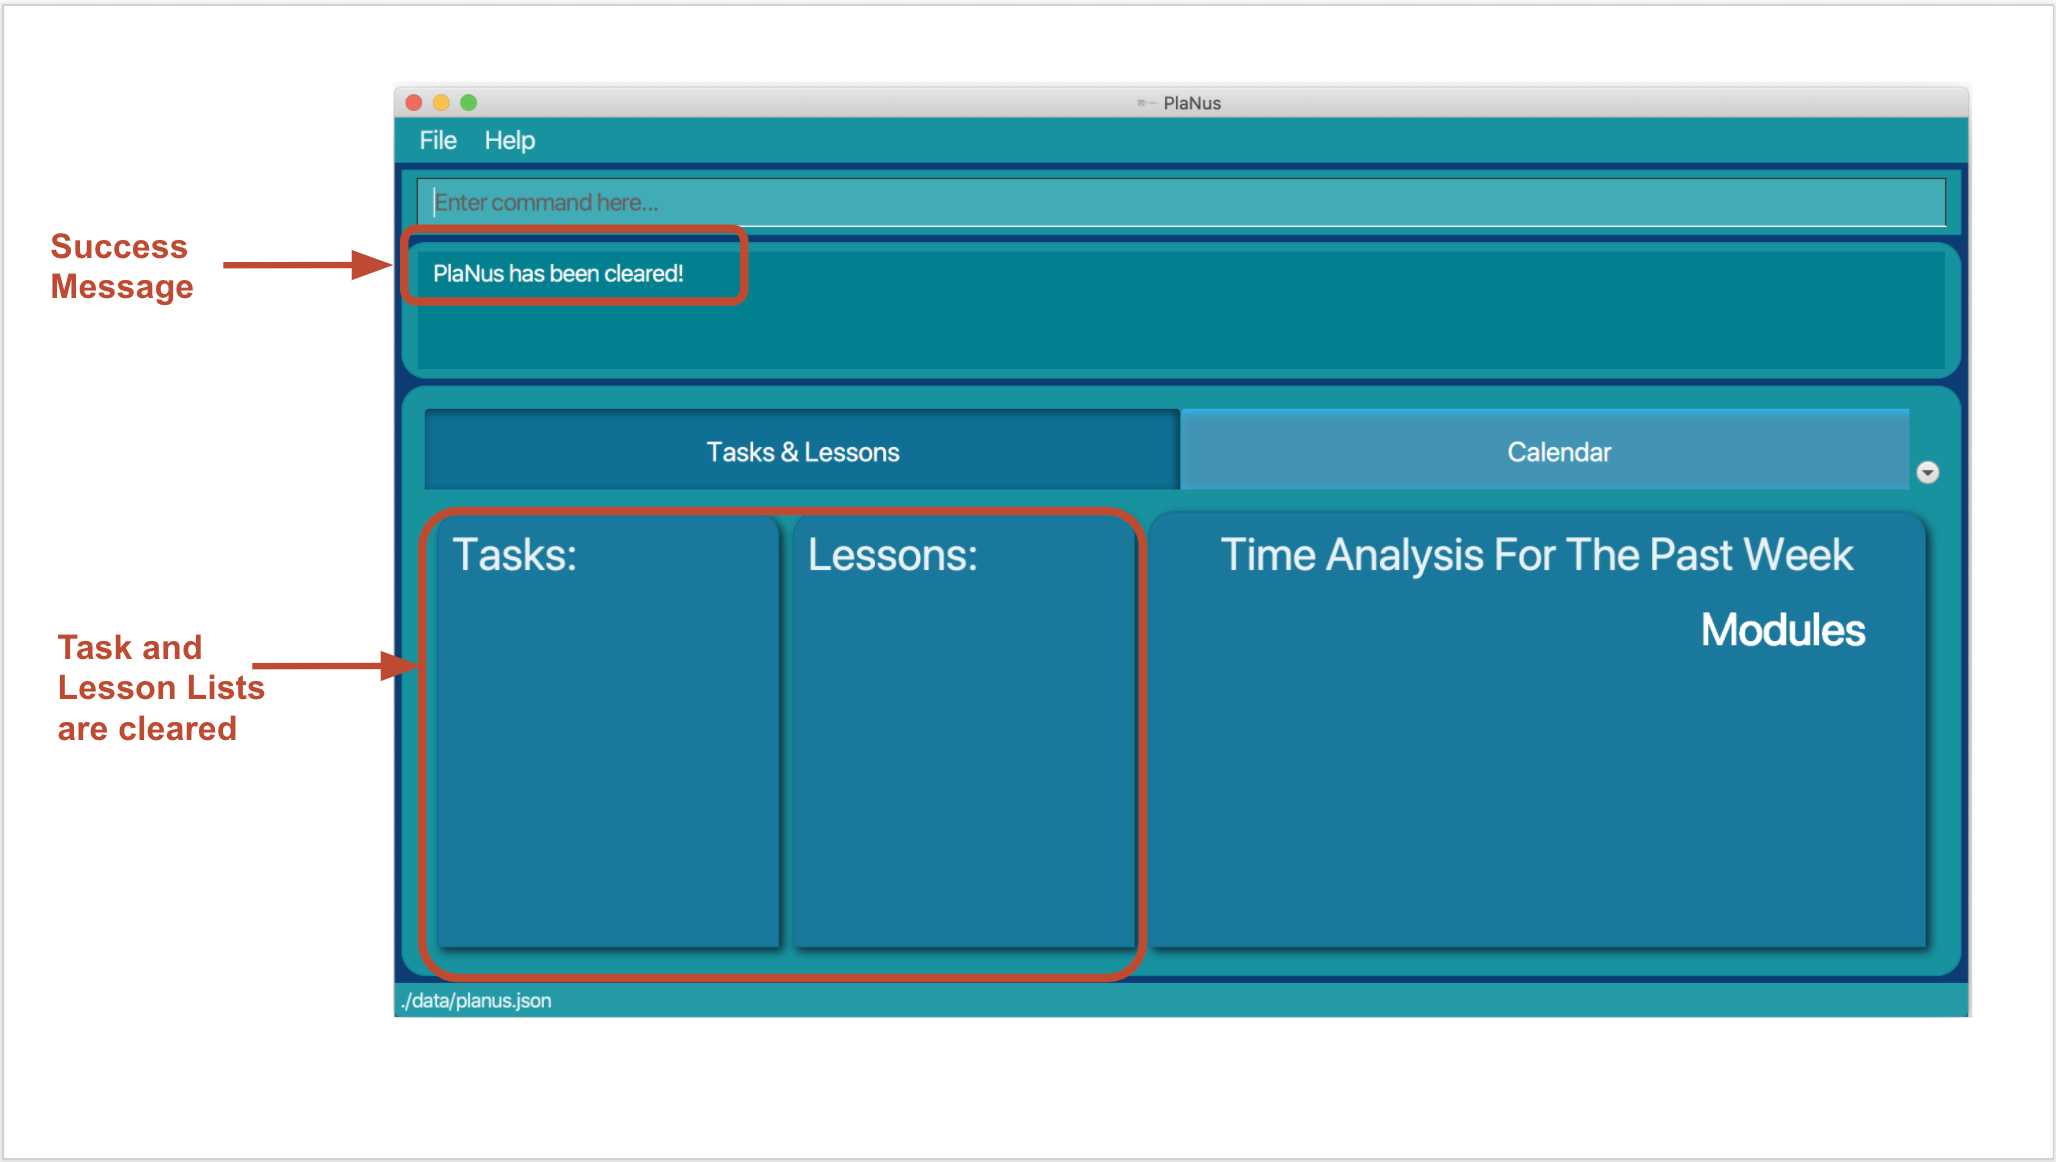Image resolution: width=2056 pixels, height=1162 pixels.
Task: Click the Modules label
Action: coord(1783,630)
